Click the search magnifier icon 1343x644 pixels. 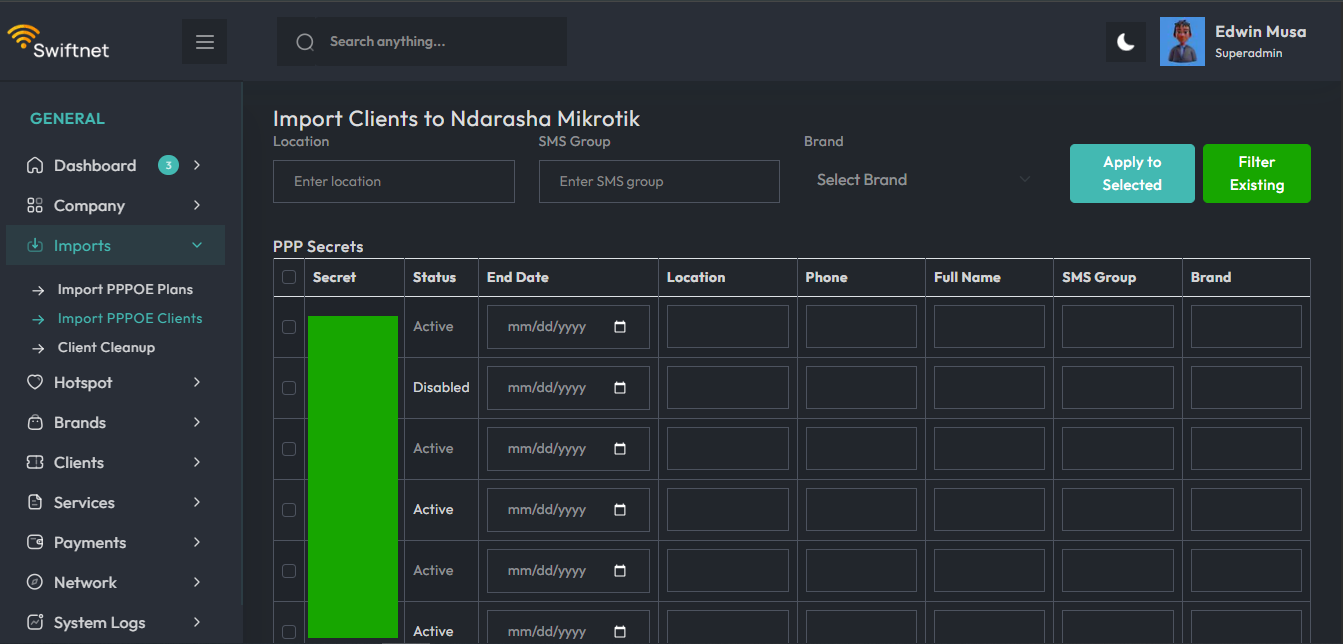[x=305, y=42]
